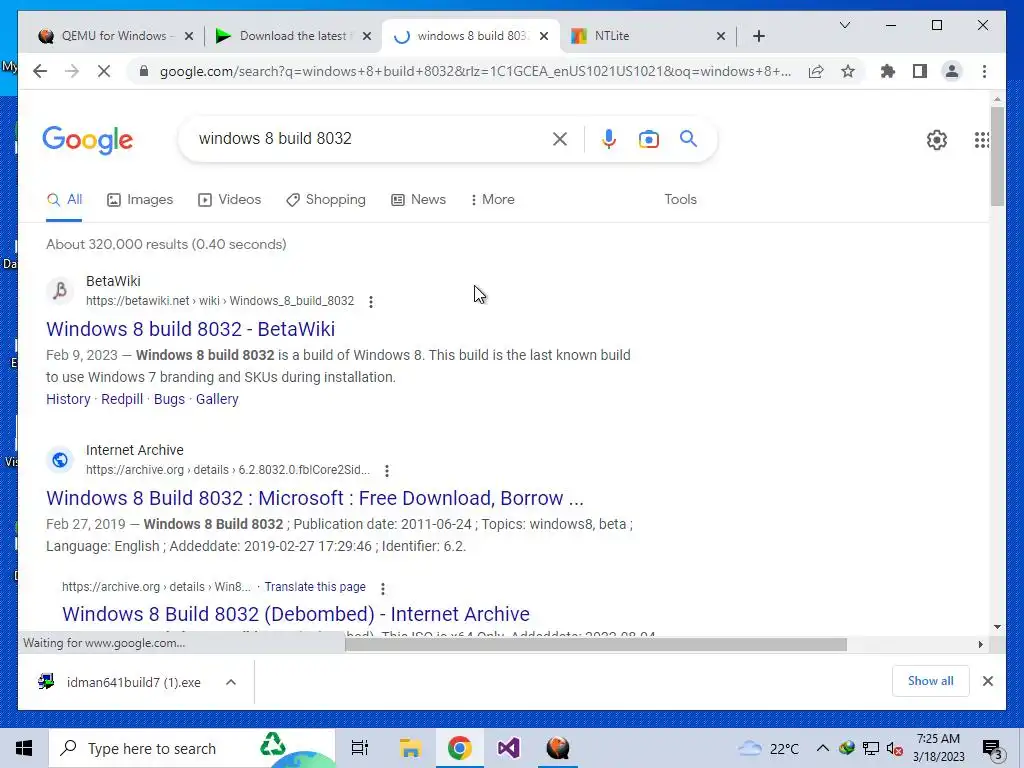
Task: Open the BetaWiki History sublink
Action: coord(68,399)
